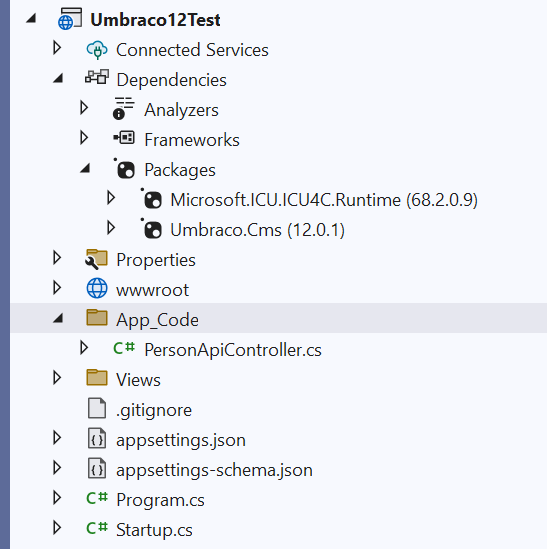Collapse the Packages node

[x=85, y=168]
